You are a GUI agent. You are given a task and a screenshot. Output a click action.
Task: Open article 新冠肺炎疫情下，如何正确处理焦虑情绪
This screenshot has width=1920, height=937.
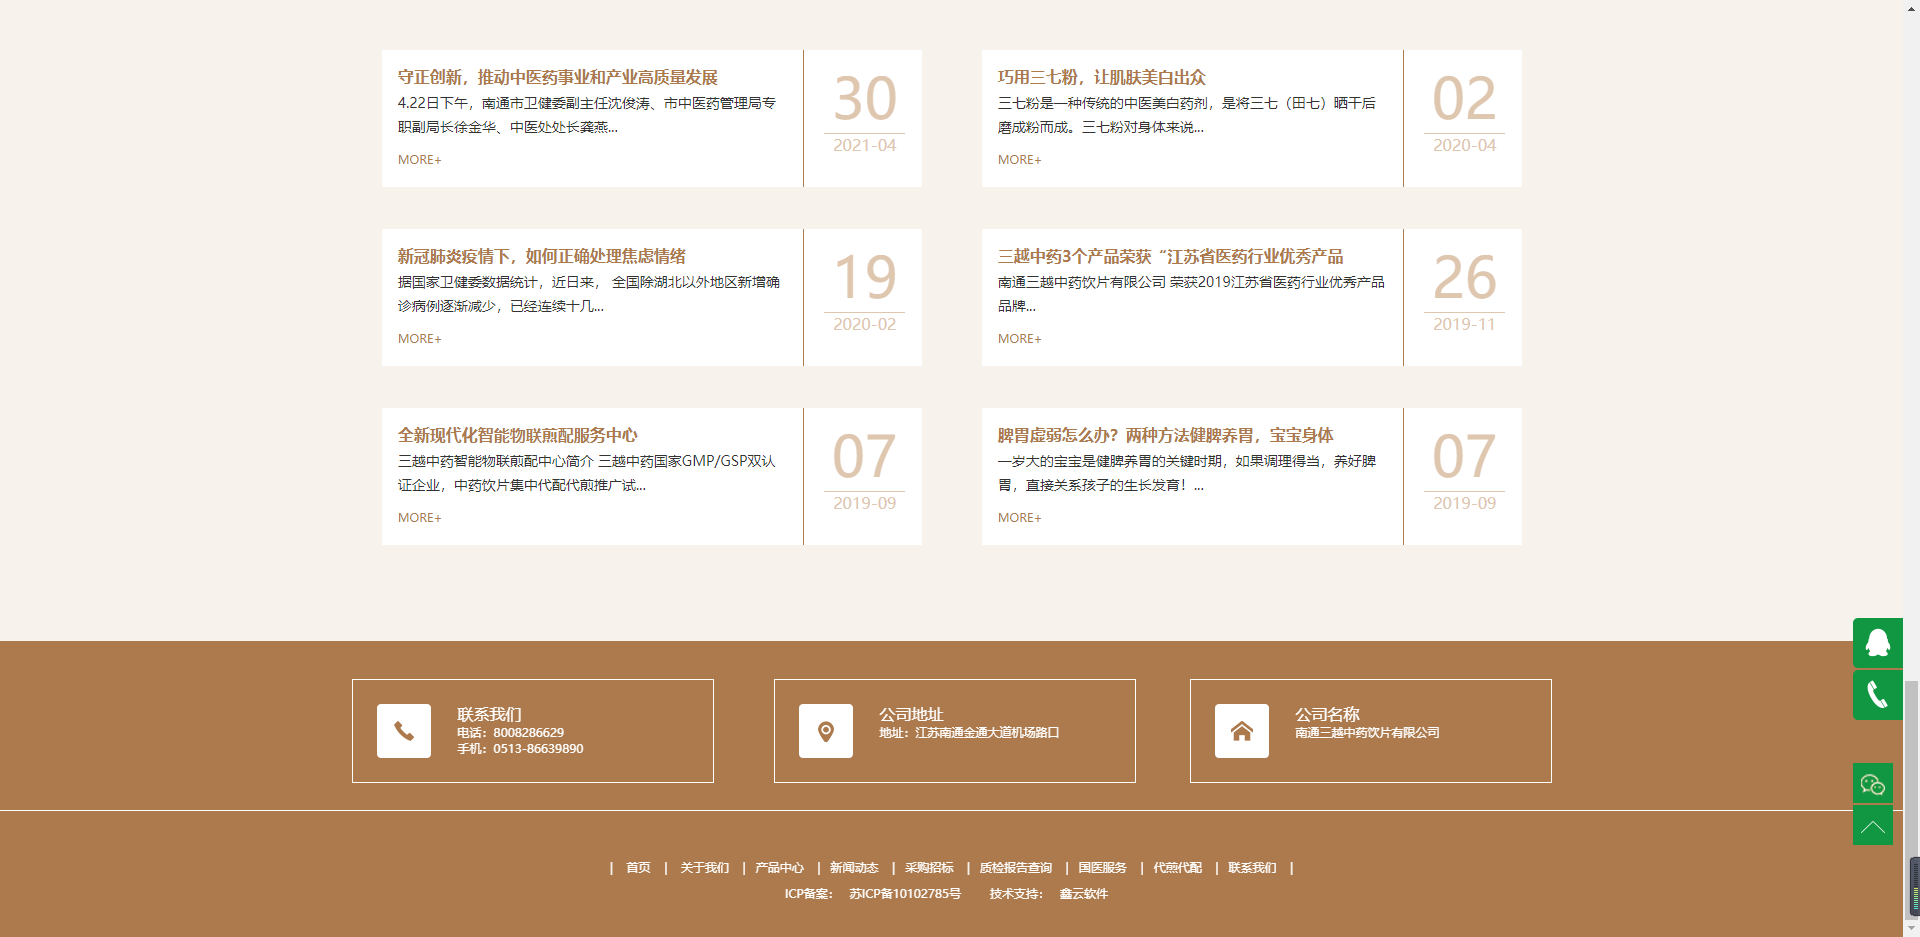(541, 256)
